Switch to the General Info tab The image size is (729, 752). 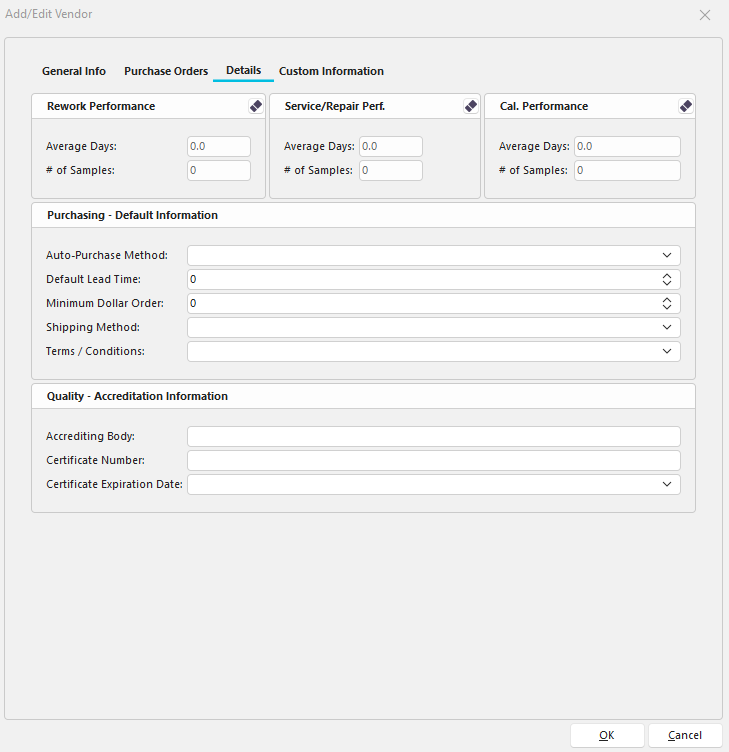click(74, 72)
